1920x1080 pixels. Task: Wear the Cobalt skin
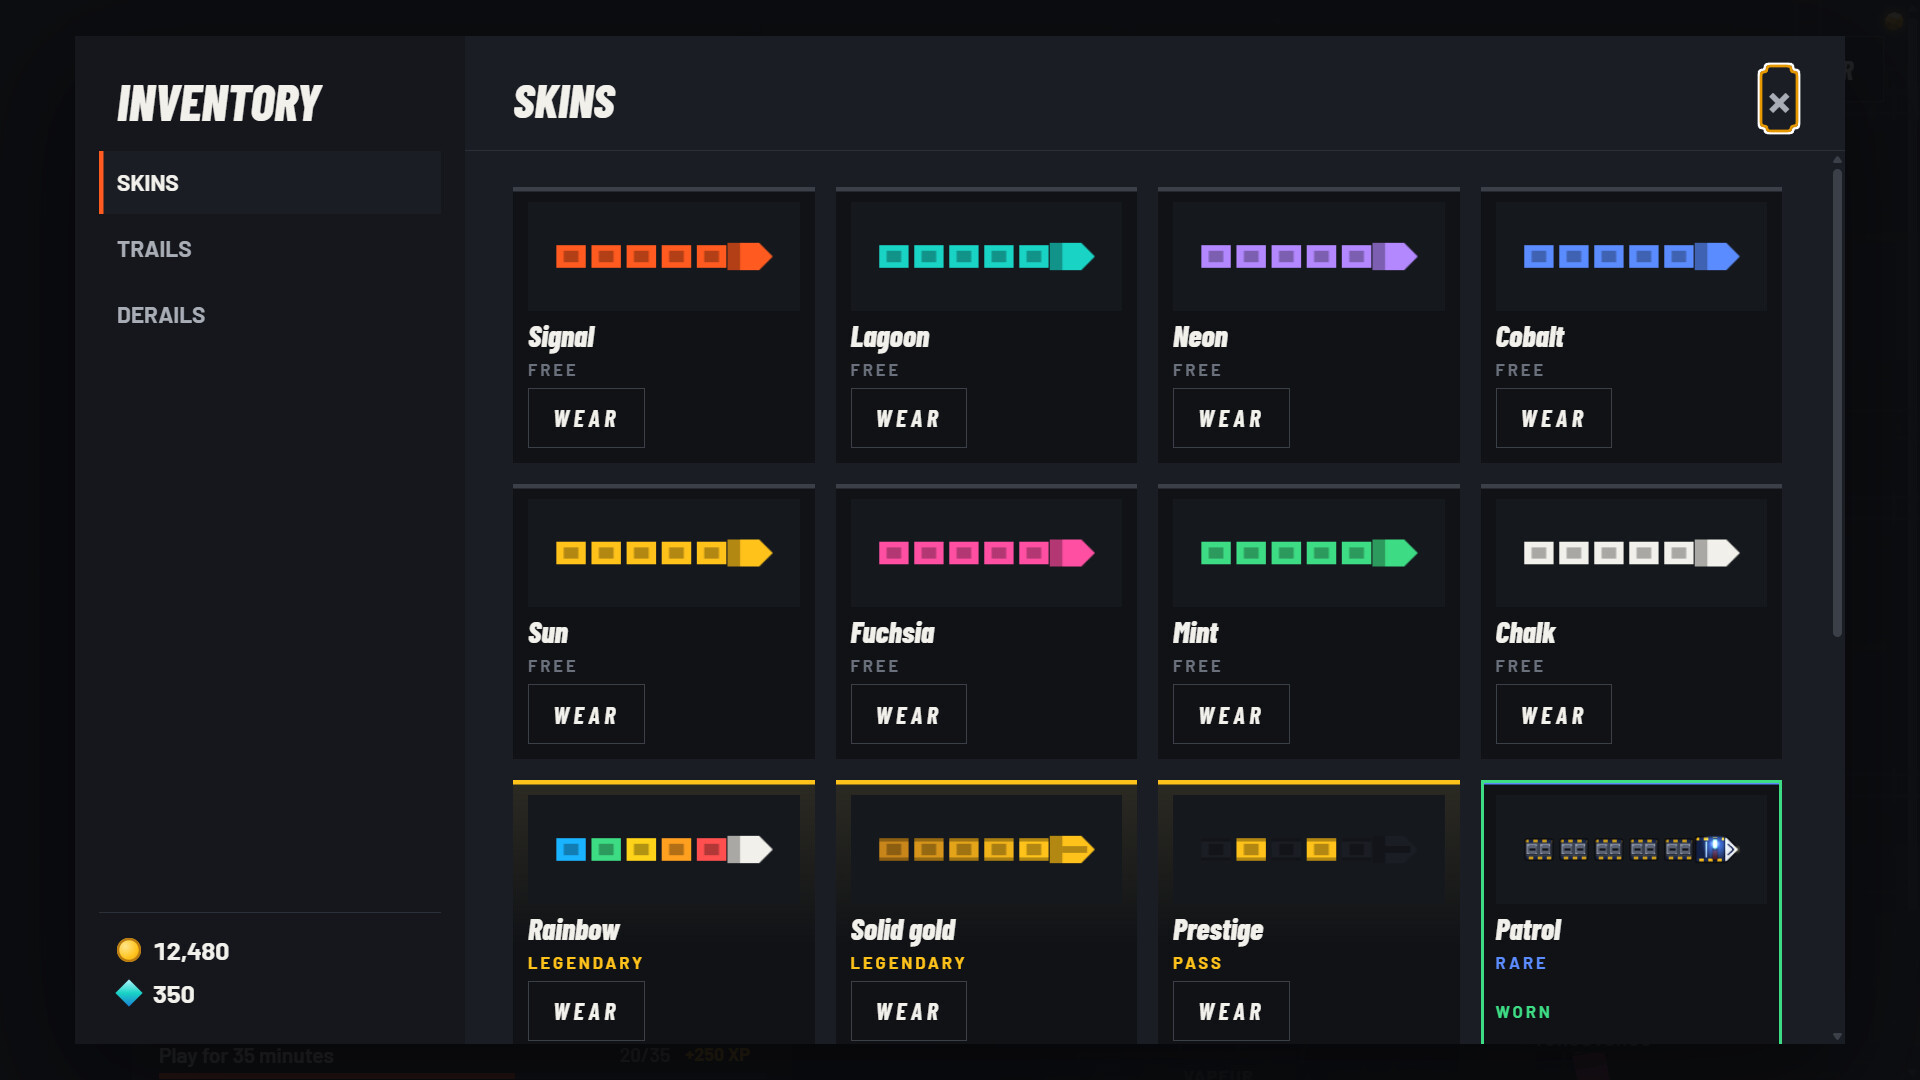click(1553, 418)
